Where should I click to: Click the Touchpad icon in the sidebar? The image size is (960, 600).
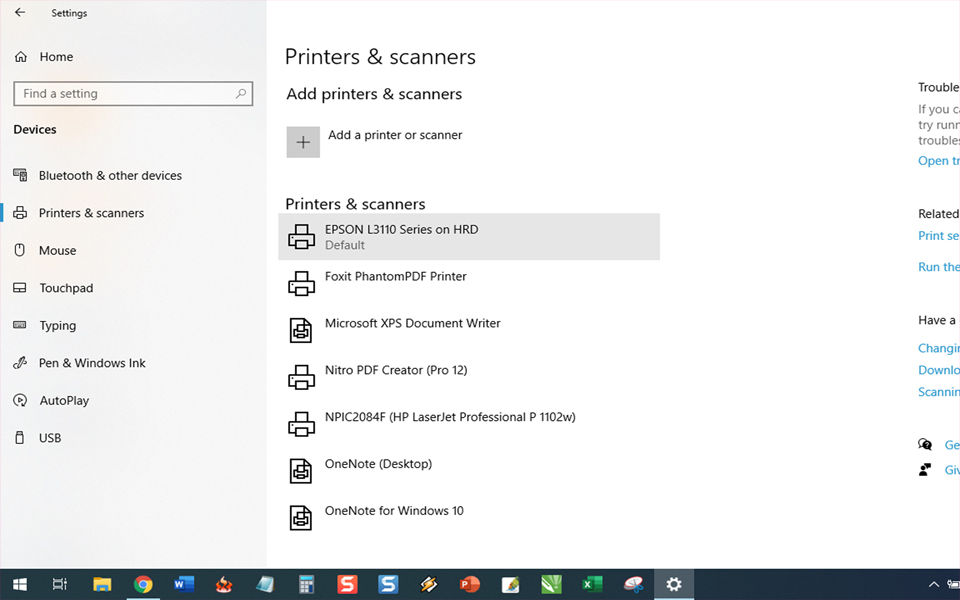point(21,288)
